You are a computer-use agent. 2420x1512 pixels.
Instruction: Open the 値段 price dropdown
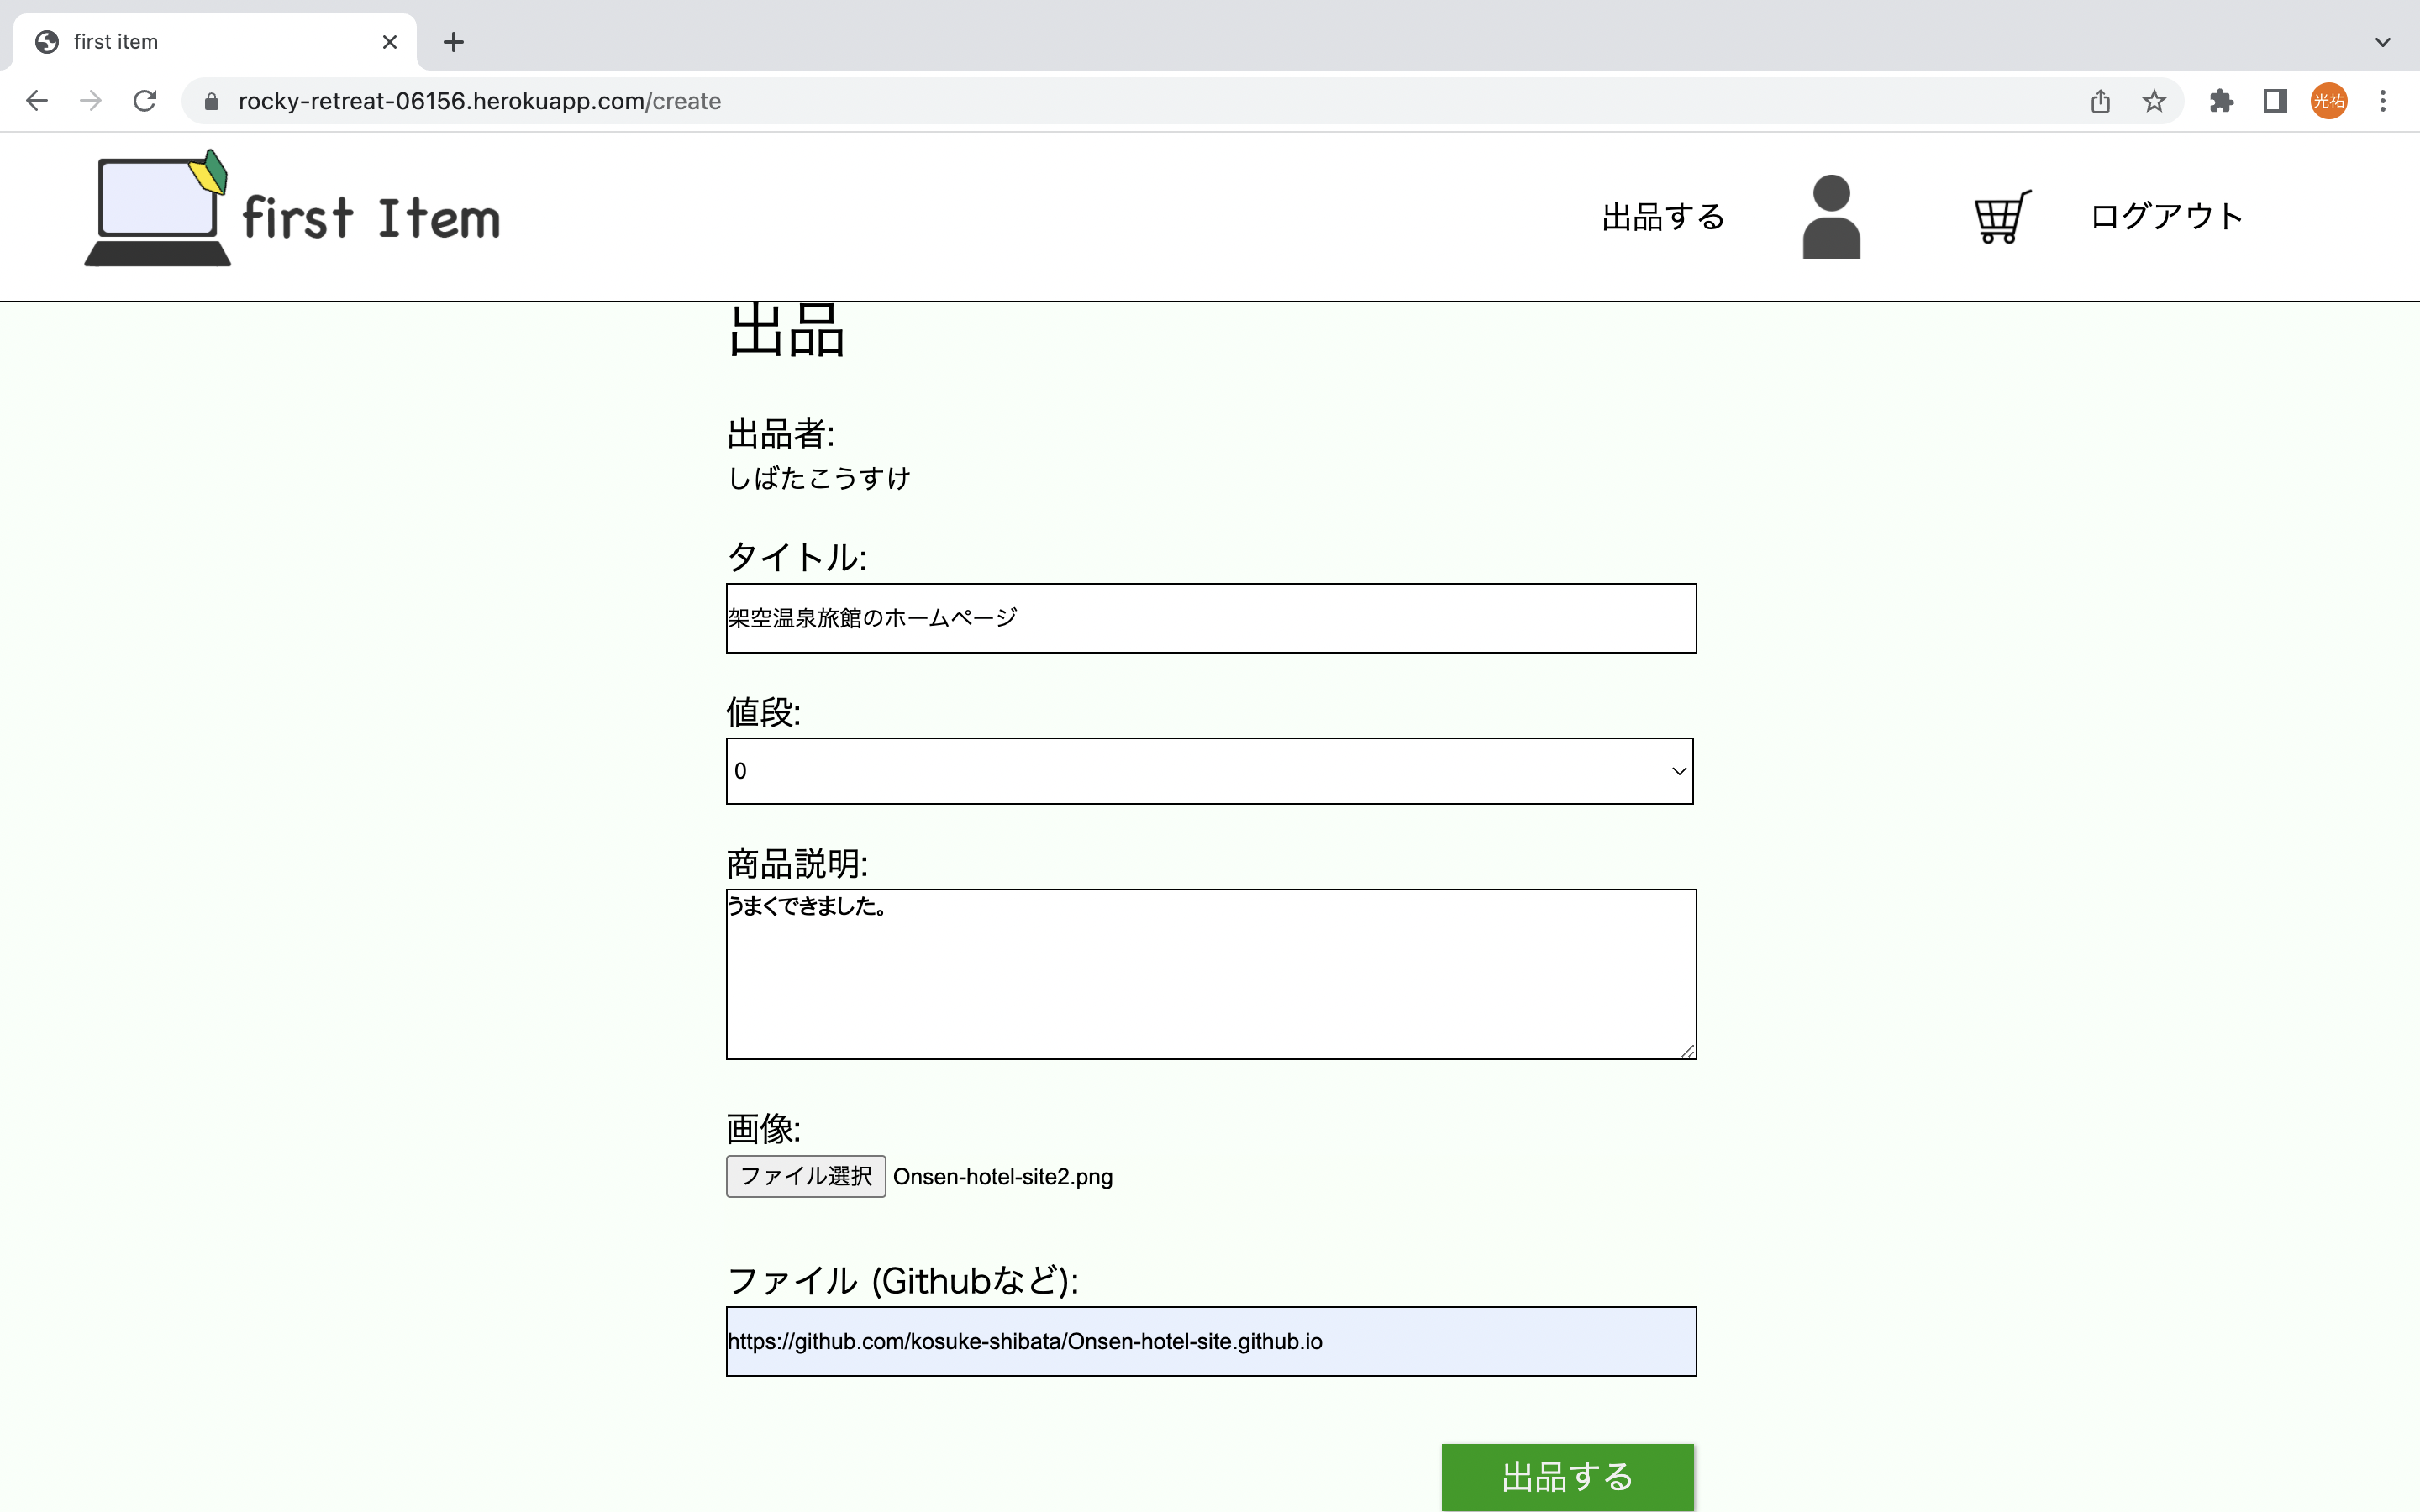[x=1209, y=771]
